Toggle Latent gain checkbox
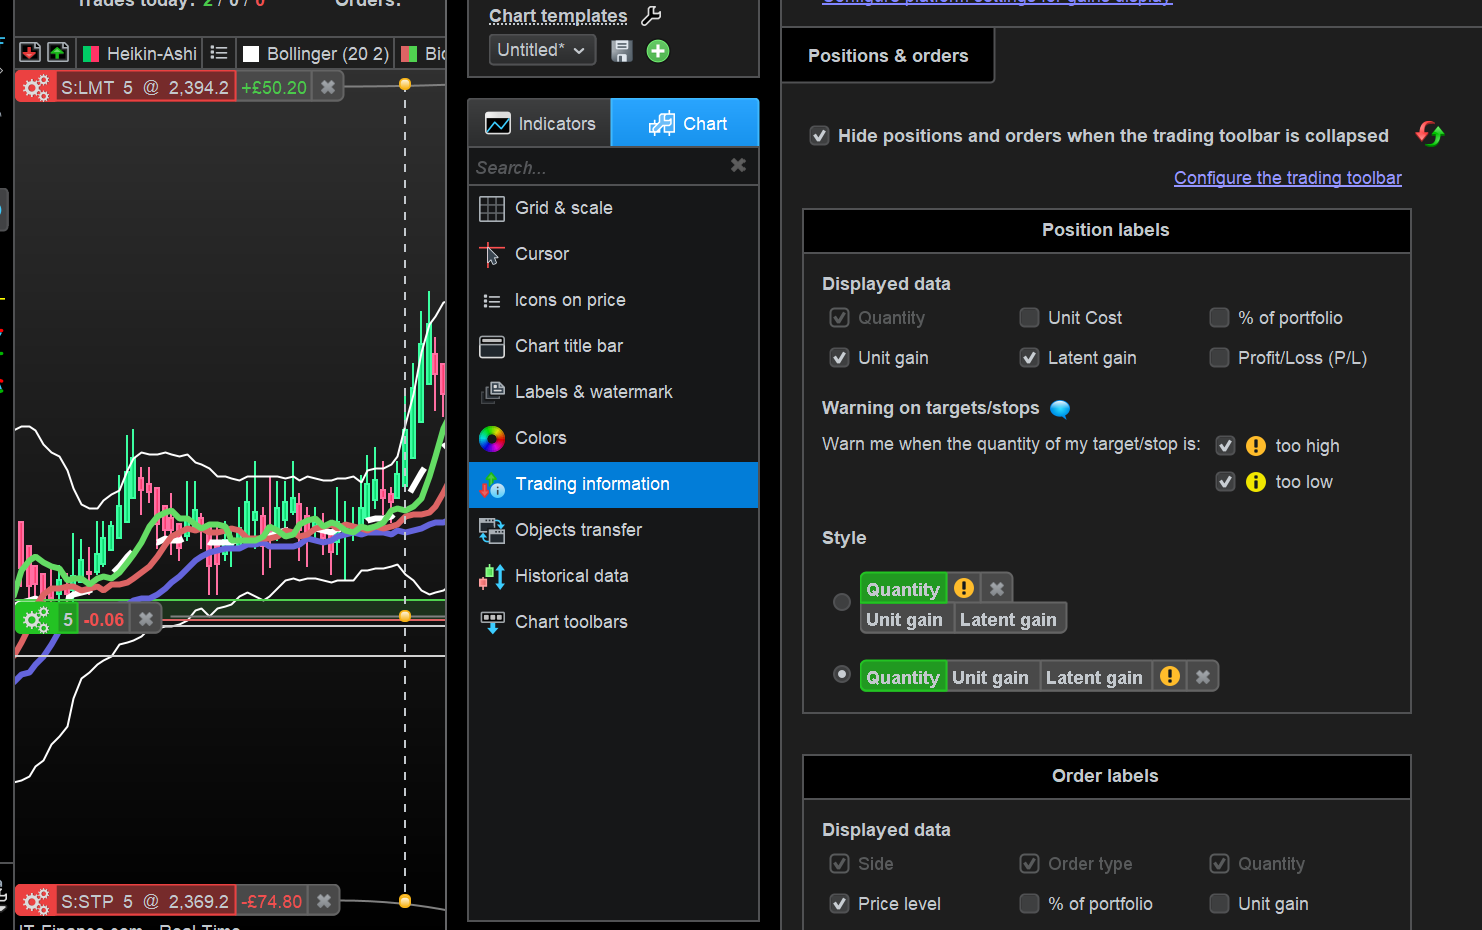 tap(1029, 358)
